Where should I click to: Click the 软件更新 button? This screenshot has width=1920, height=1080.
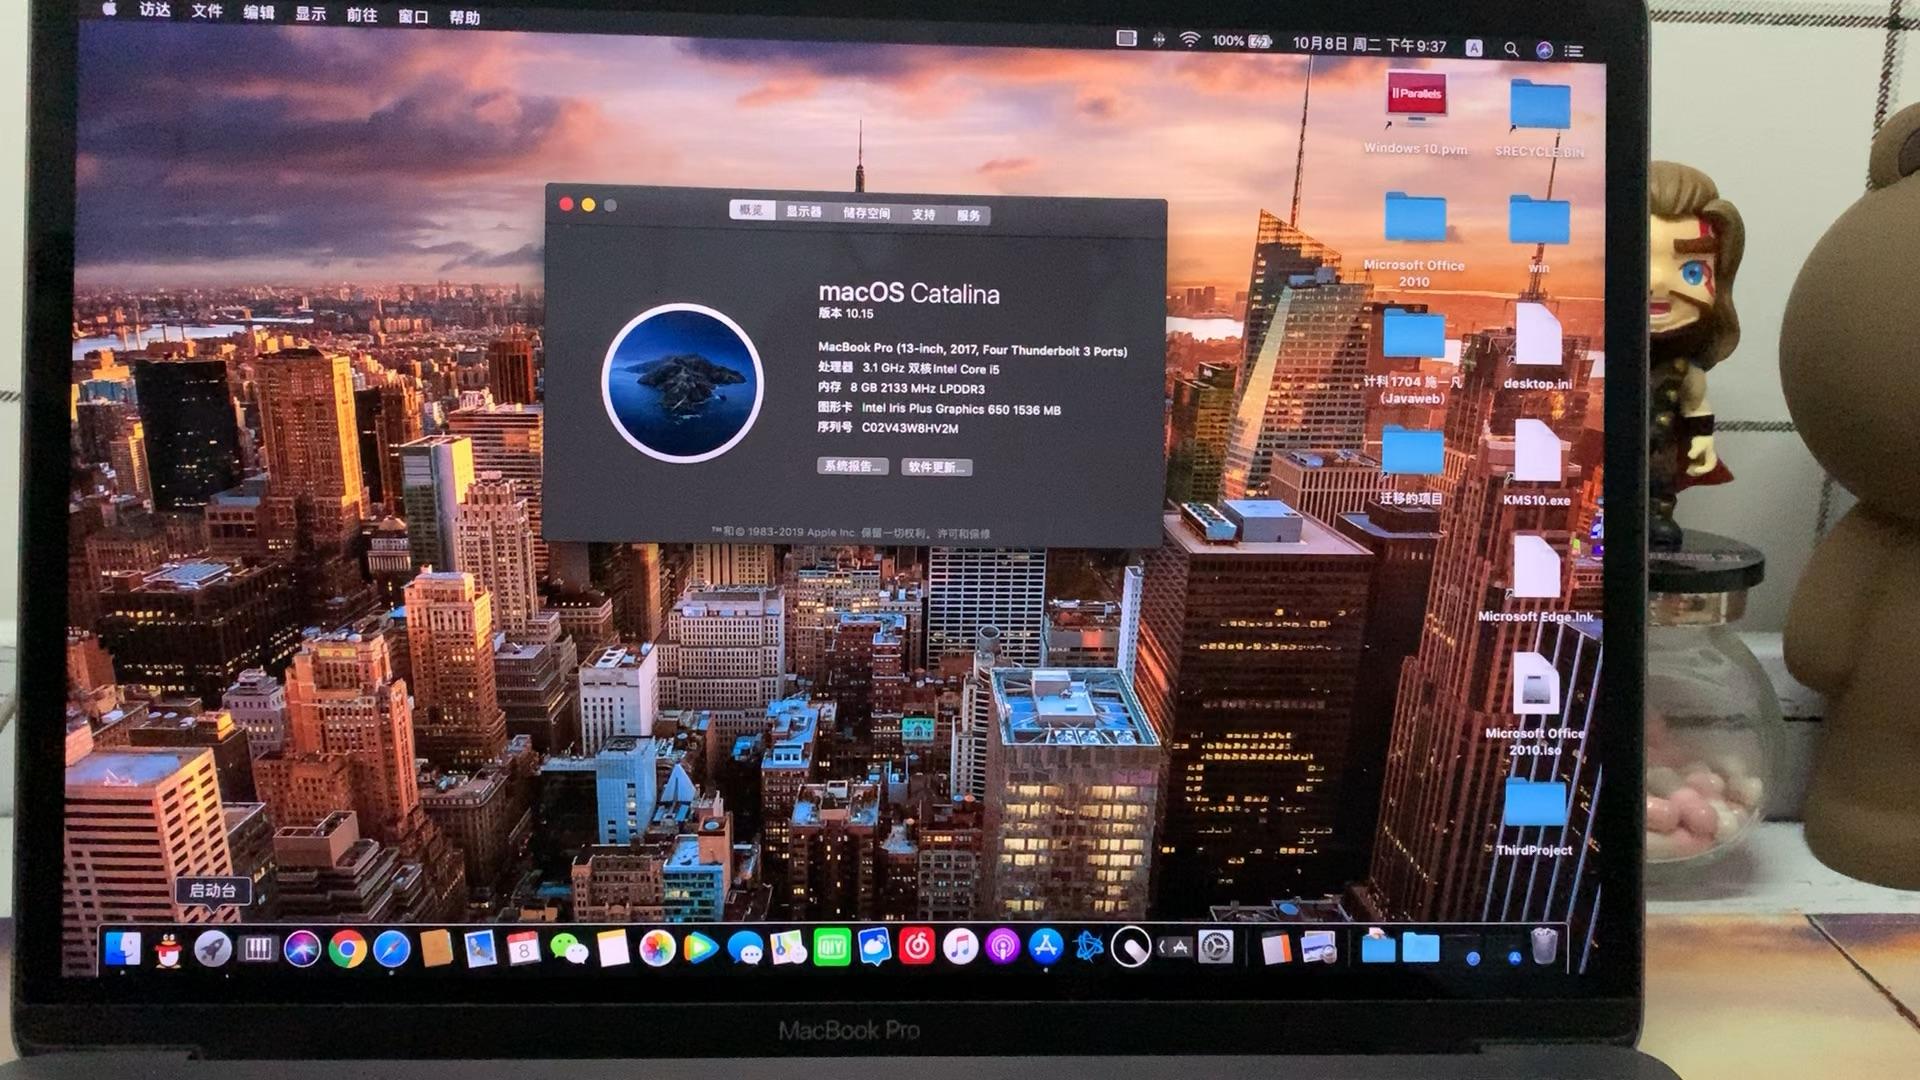click(938, 467)
